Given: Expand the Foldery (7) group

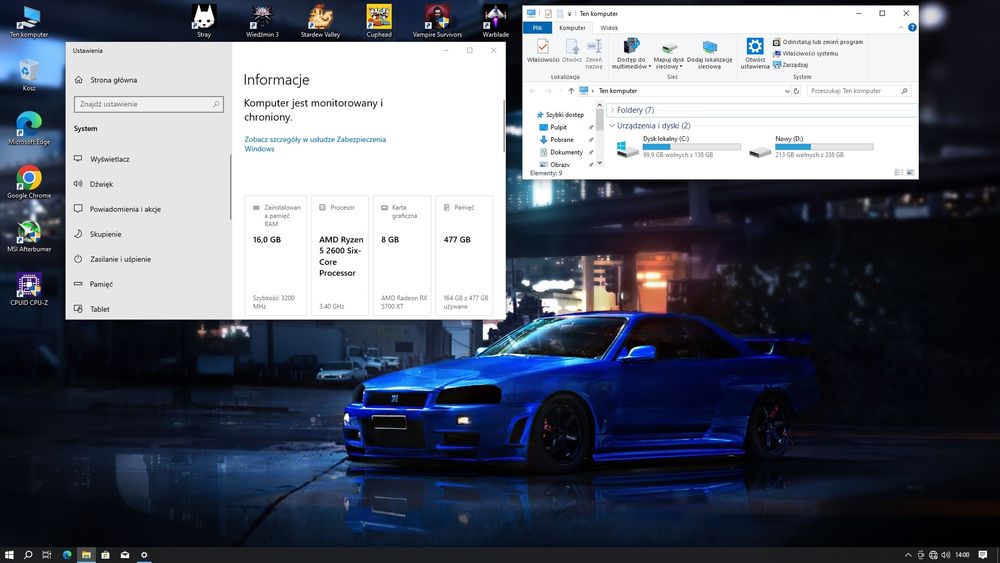Looking at the screenshot, I should coord(612,110).
